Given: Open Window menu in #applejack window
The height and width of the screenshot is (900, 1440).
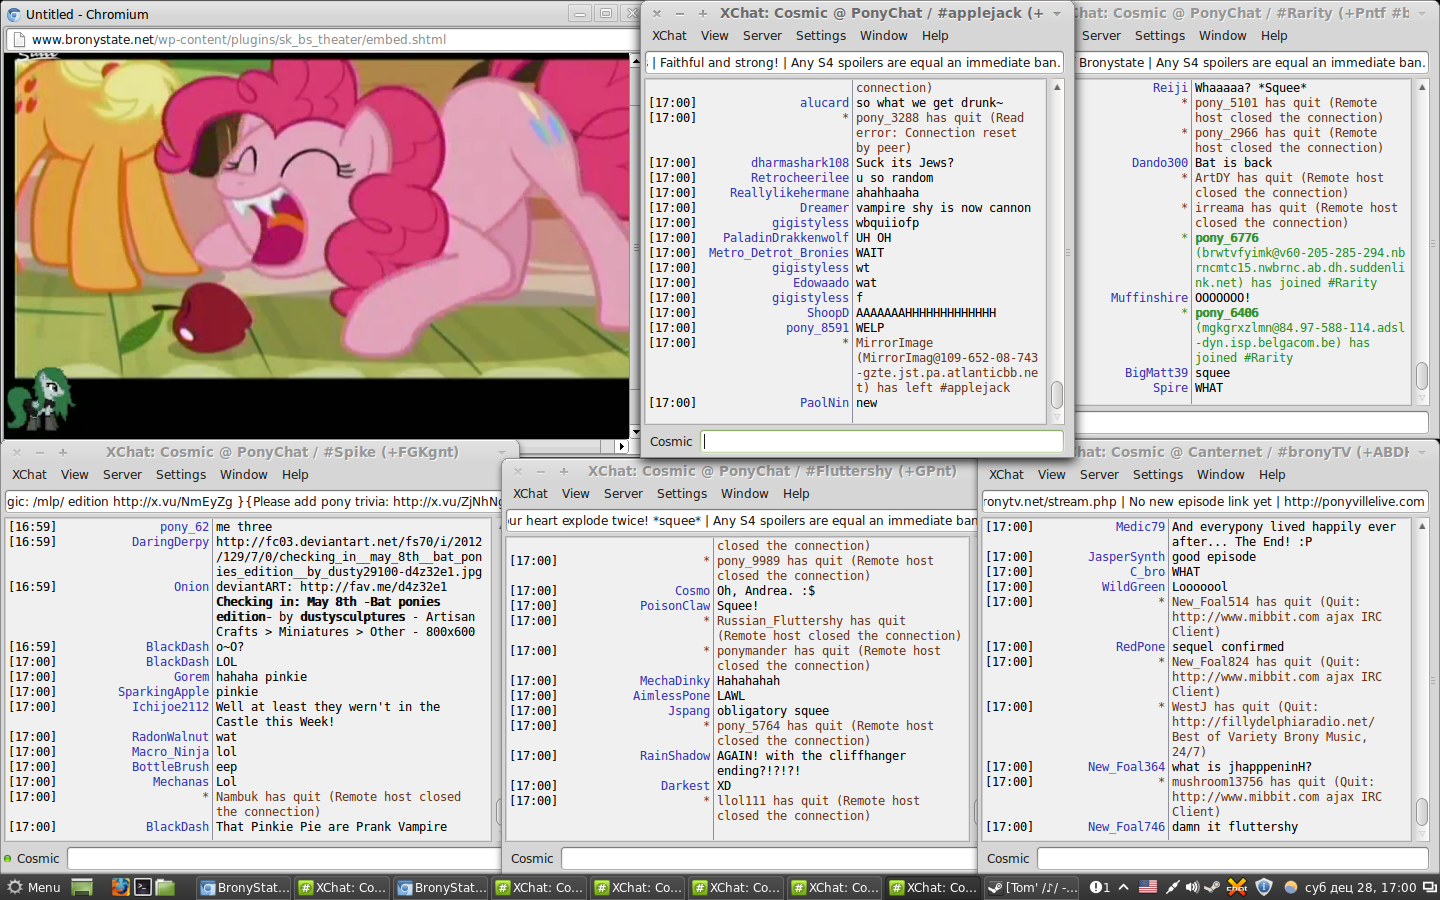Looking at the screenshot, I should (884, 36).
